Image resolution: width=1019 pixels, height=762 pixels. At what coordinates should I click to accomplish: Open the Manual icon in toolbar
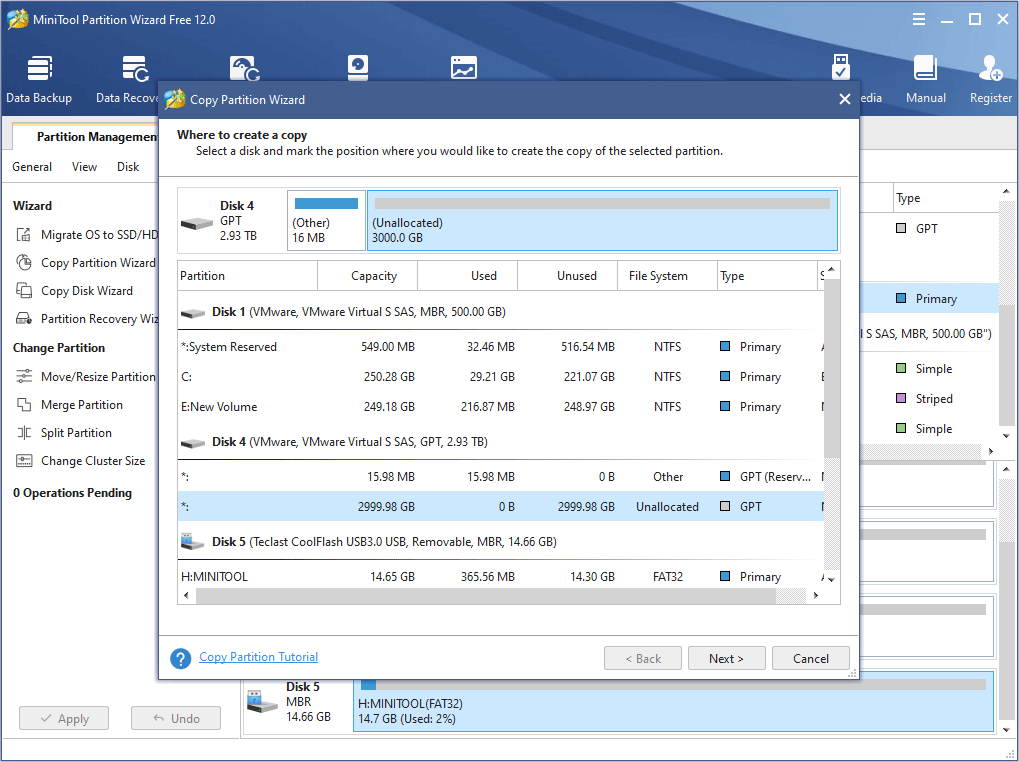point(925,79)
